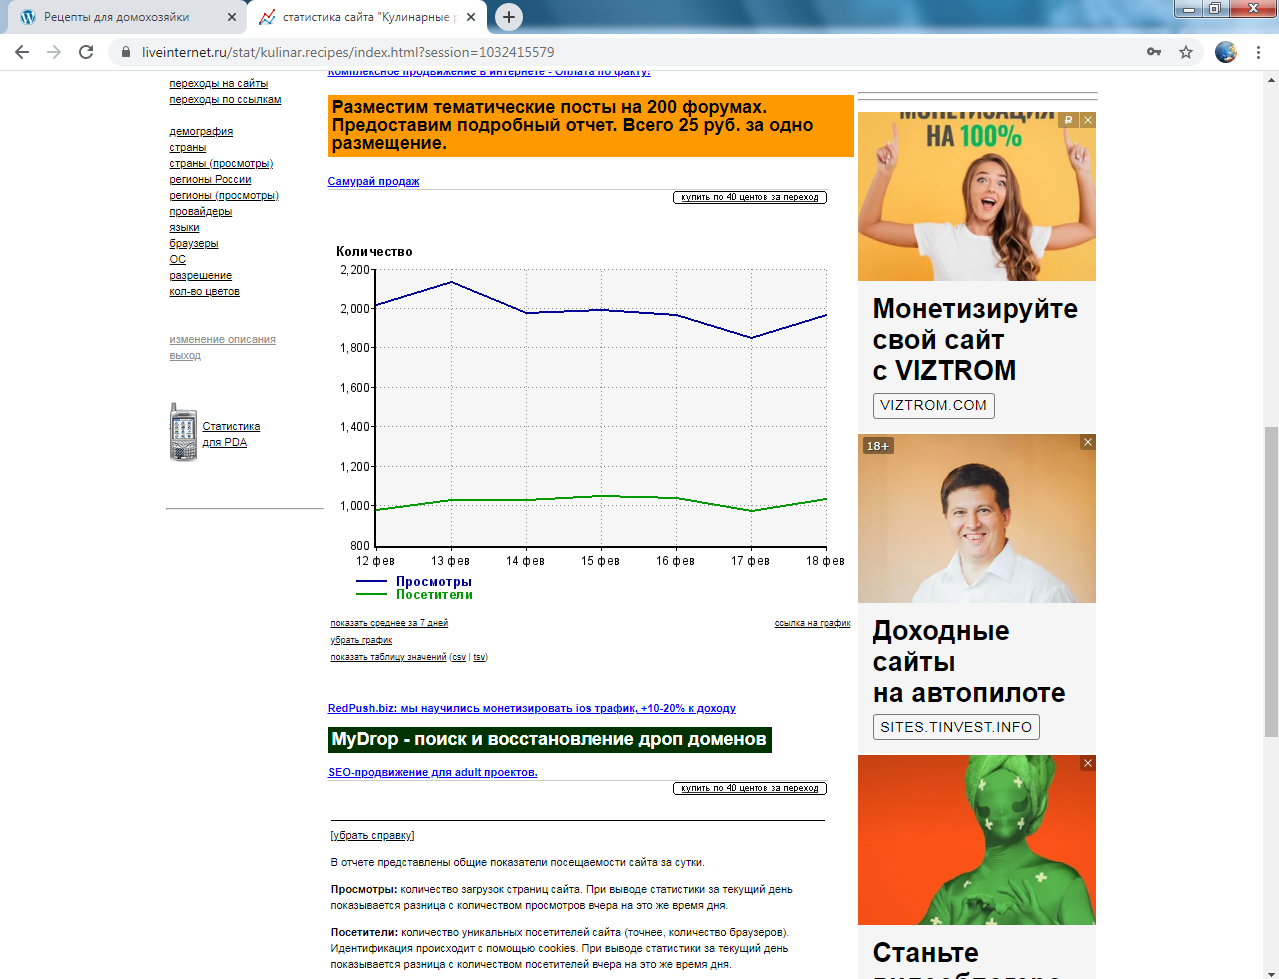Click the "Самурай продаж" ad link
The image size is (1279, 979).
tap(373, 181)
